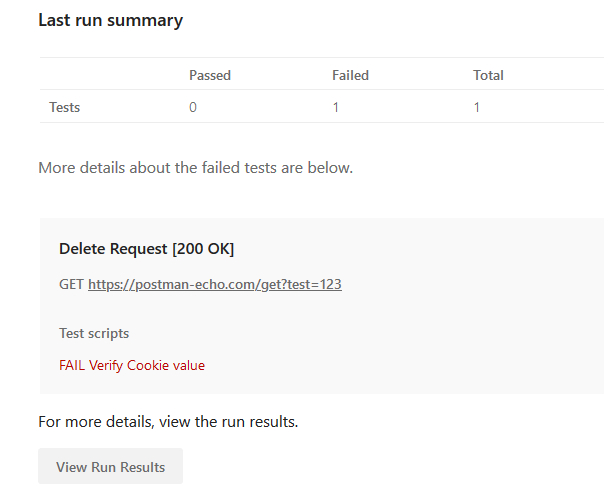608x498 pixels.
Task: Click the Last run summary heading
Action: click(110, 20)
